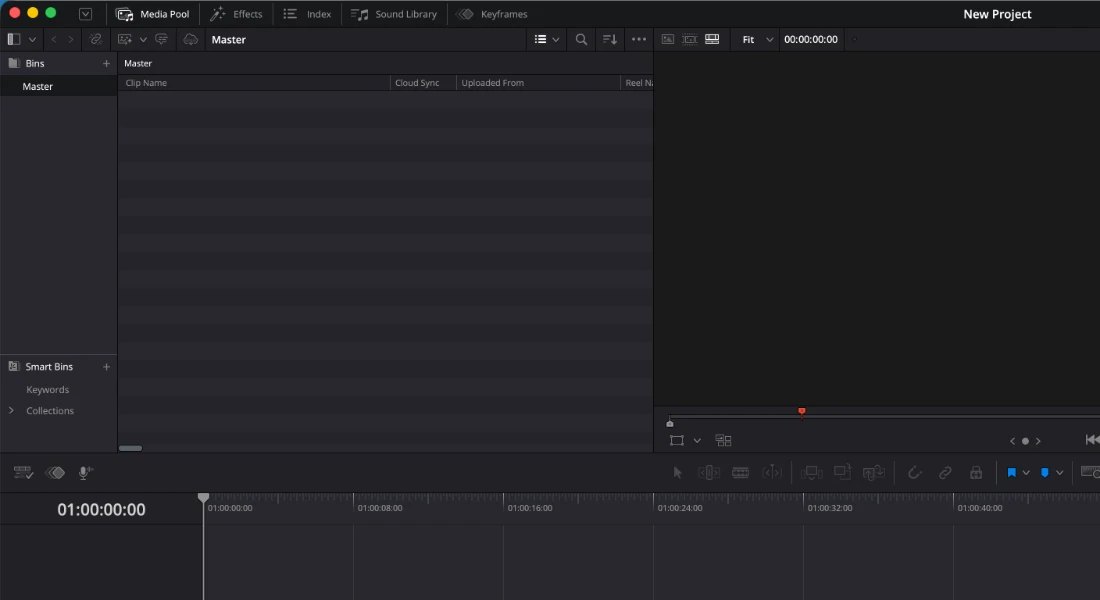Open the Sound Library panel

tap(394, 14)
